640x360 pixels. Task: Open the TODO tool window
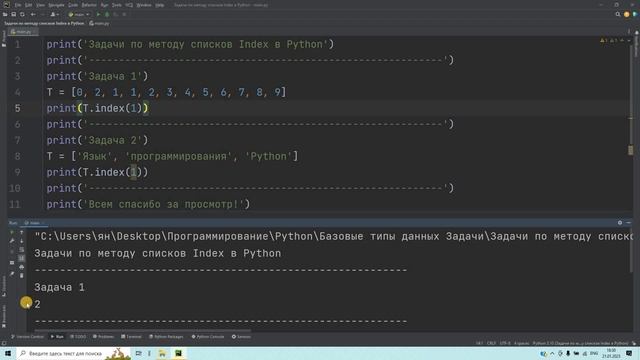(x=78, y=337)
